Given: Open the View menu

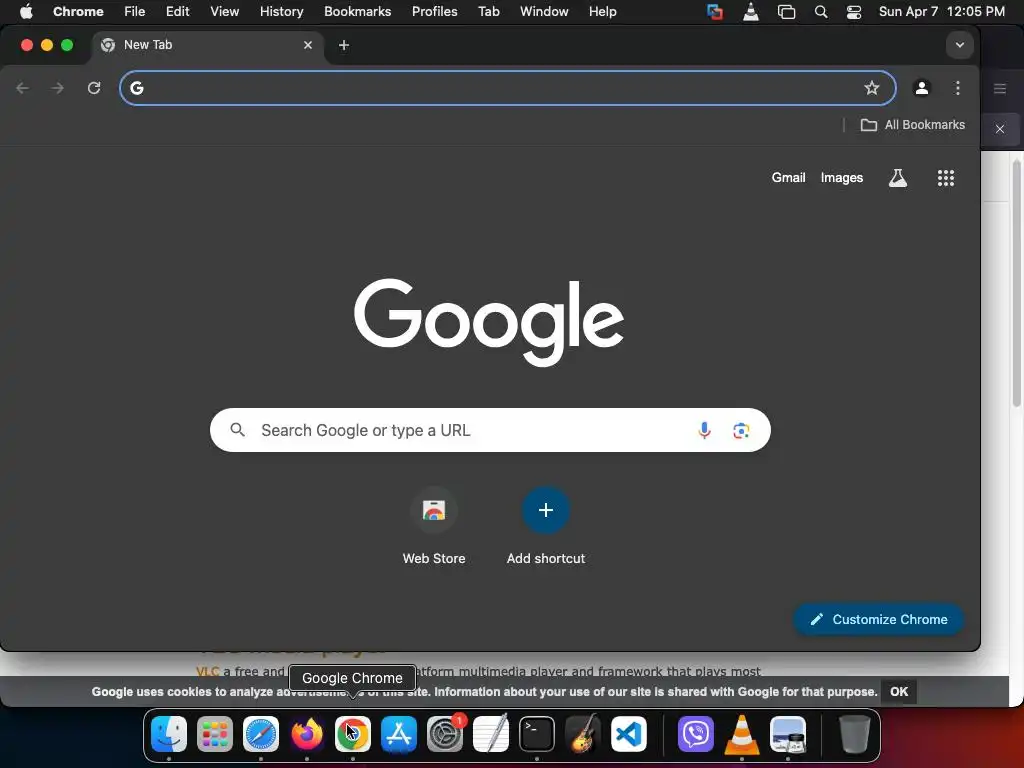Looking at the screenshot, I should [224, 12].
